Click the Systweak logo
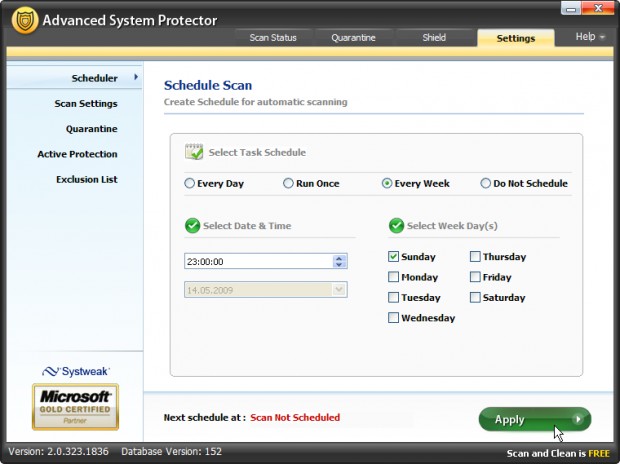Screen dimensions: 620x464 76,371
